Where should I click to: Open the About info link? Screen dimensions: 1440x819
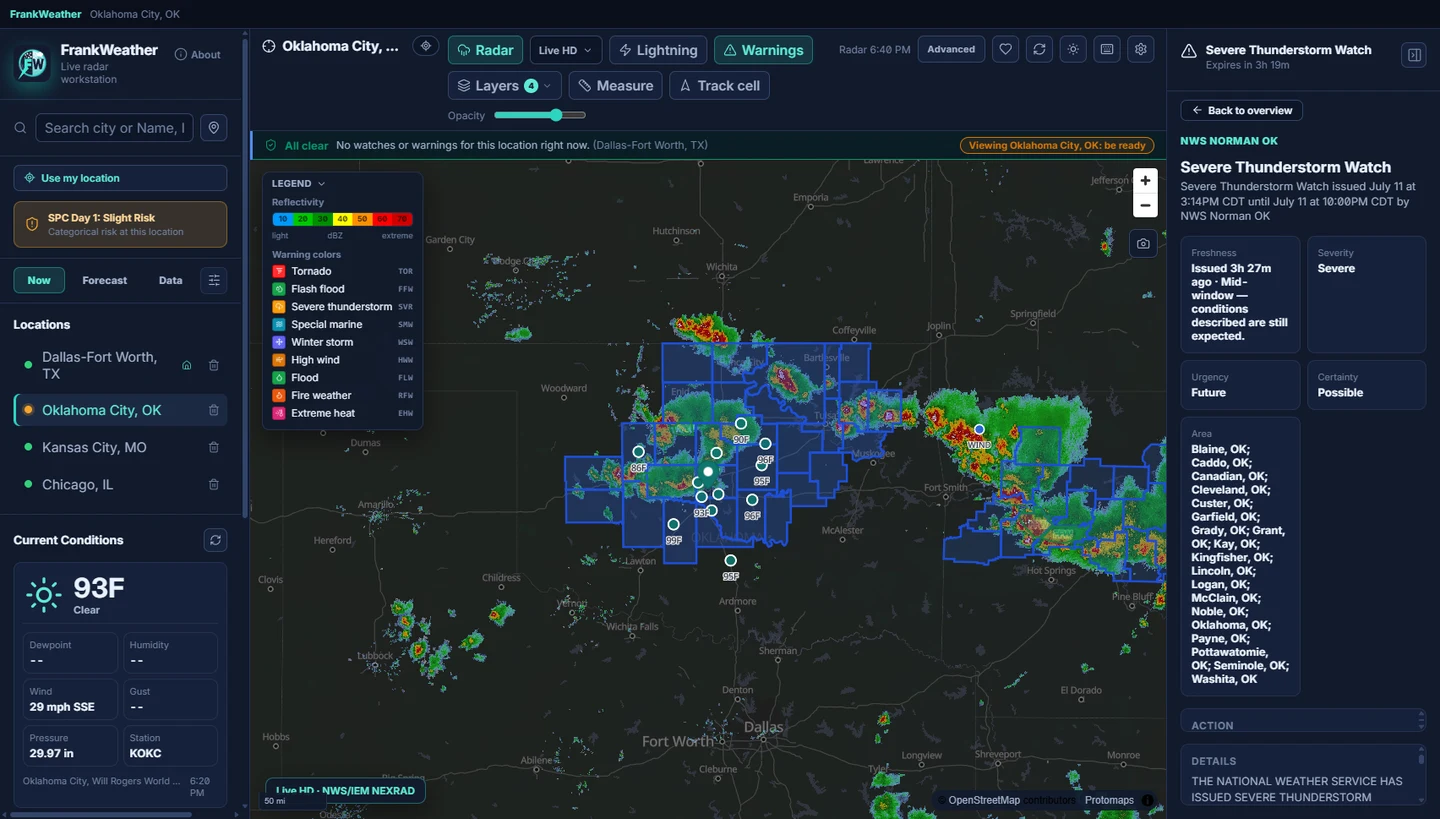tap(198, 55)
